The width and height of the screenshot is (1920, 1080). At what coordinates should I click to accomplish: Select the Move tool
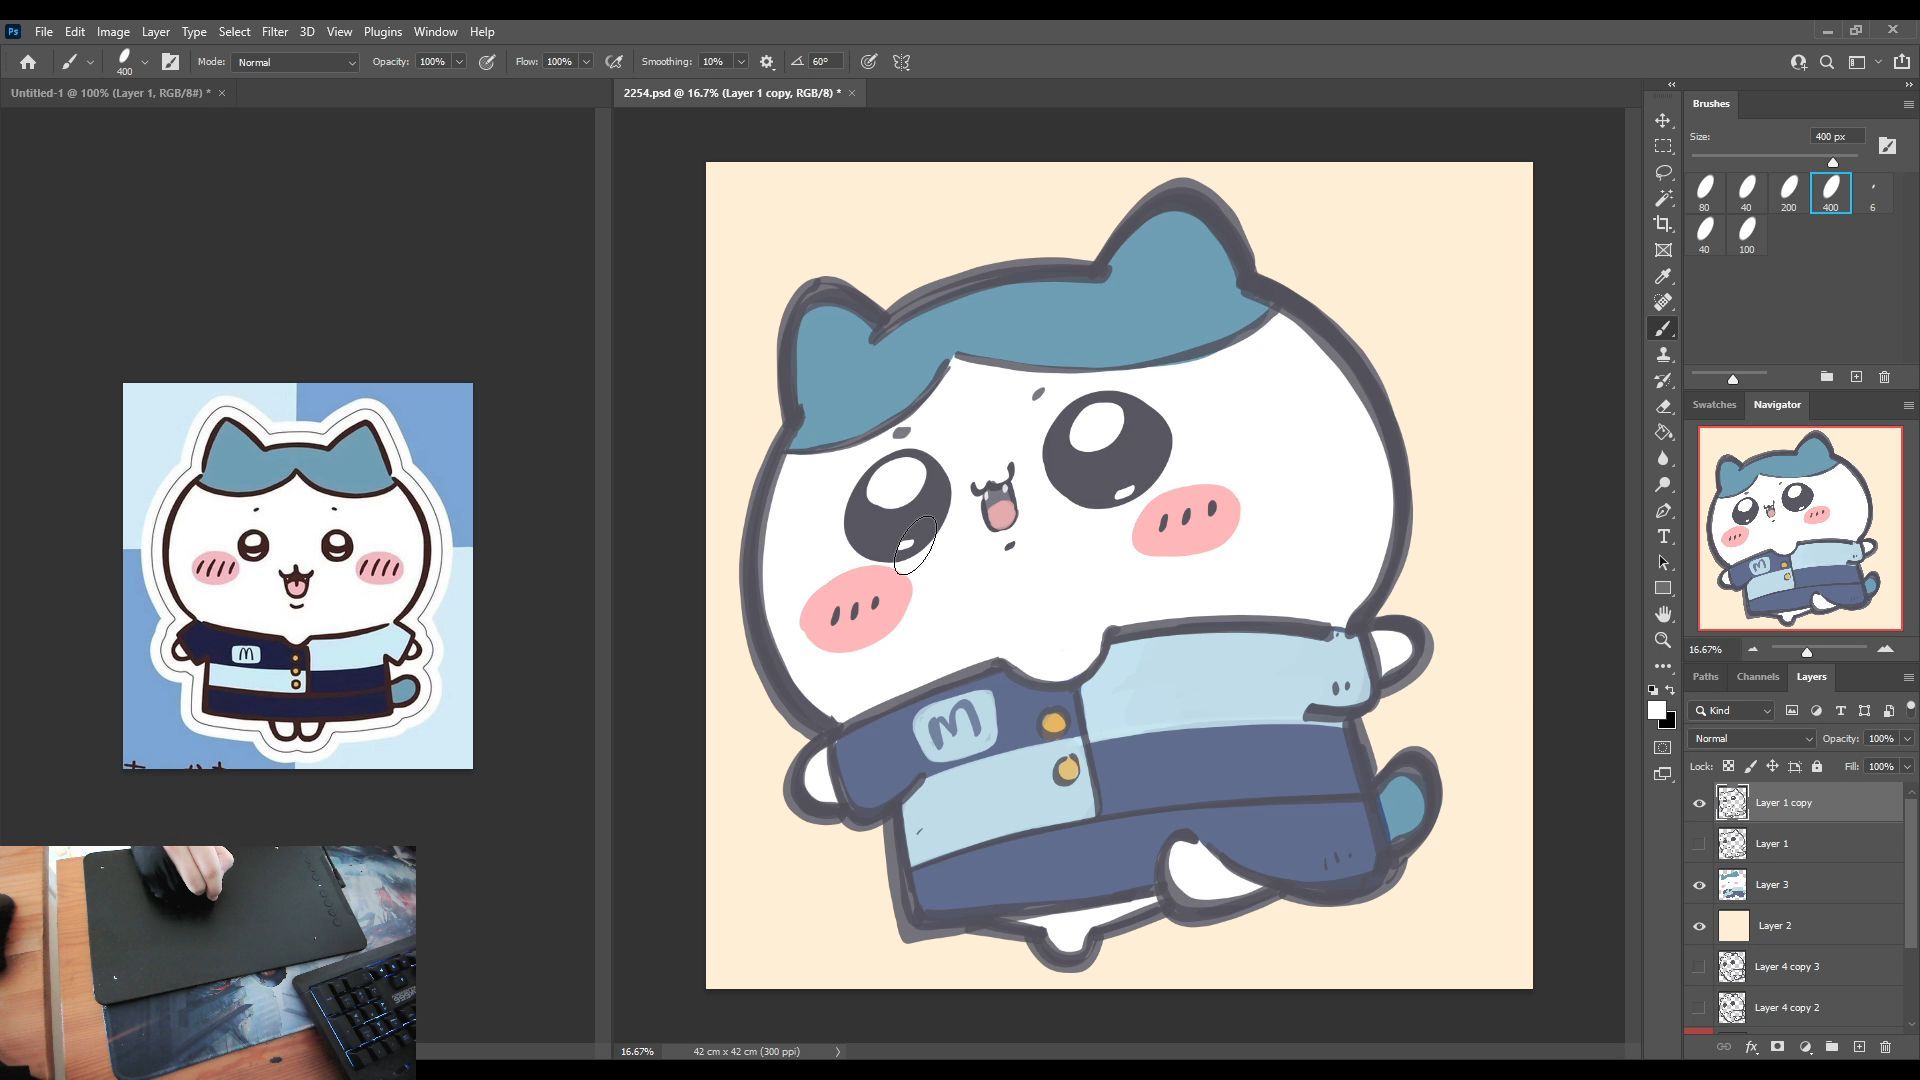click(x=1663, y=120)
